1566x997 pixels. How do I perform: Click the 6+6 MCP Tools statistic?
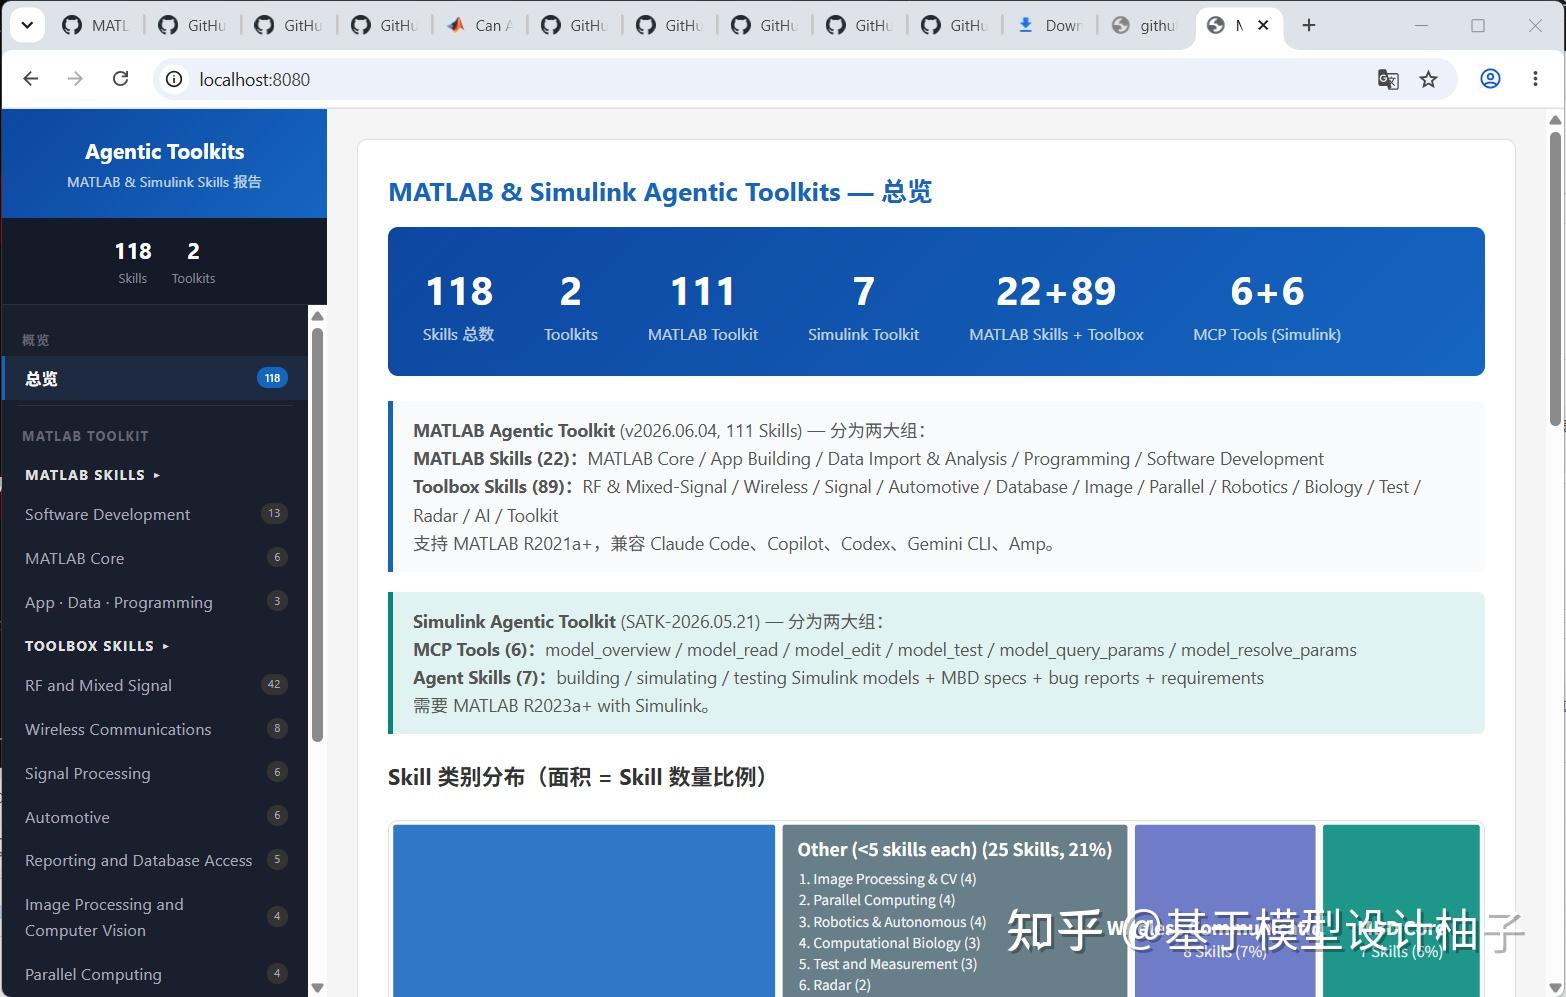coord(1267,307)
